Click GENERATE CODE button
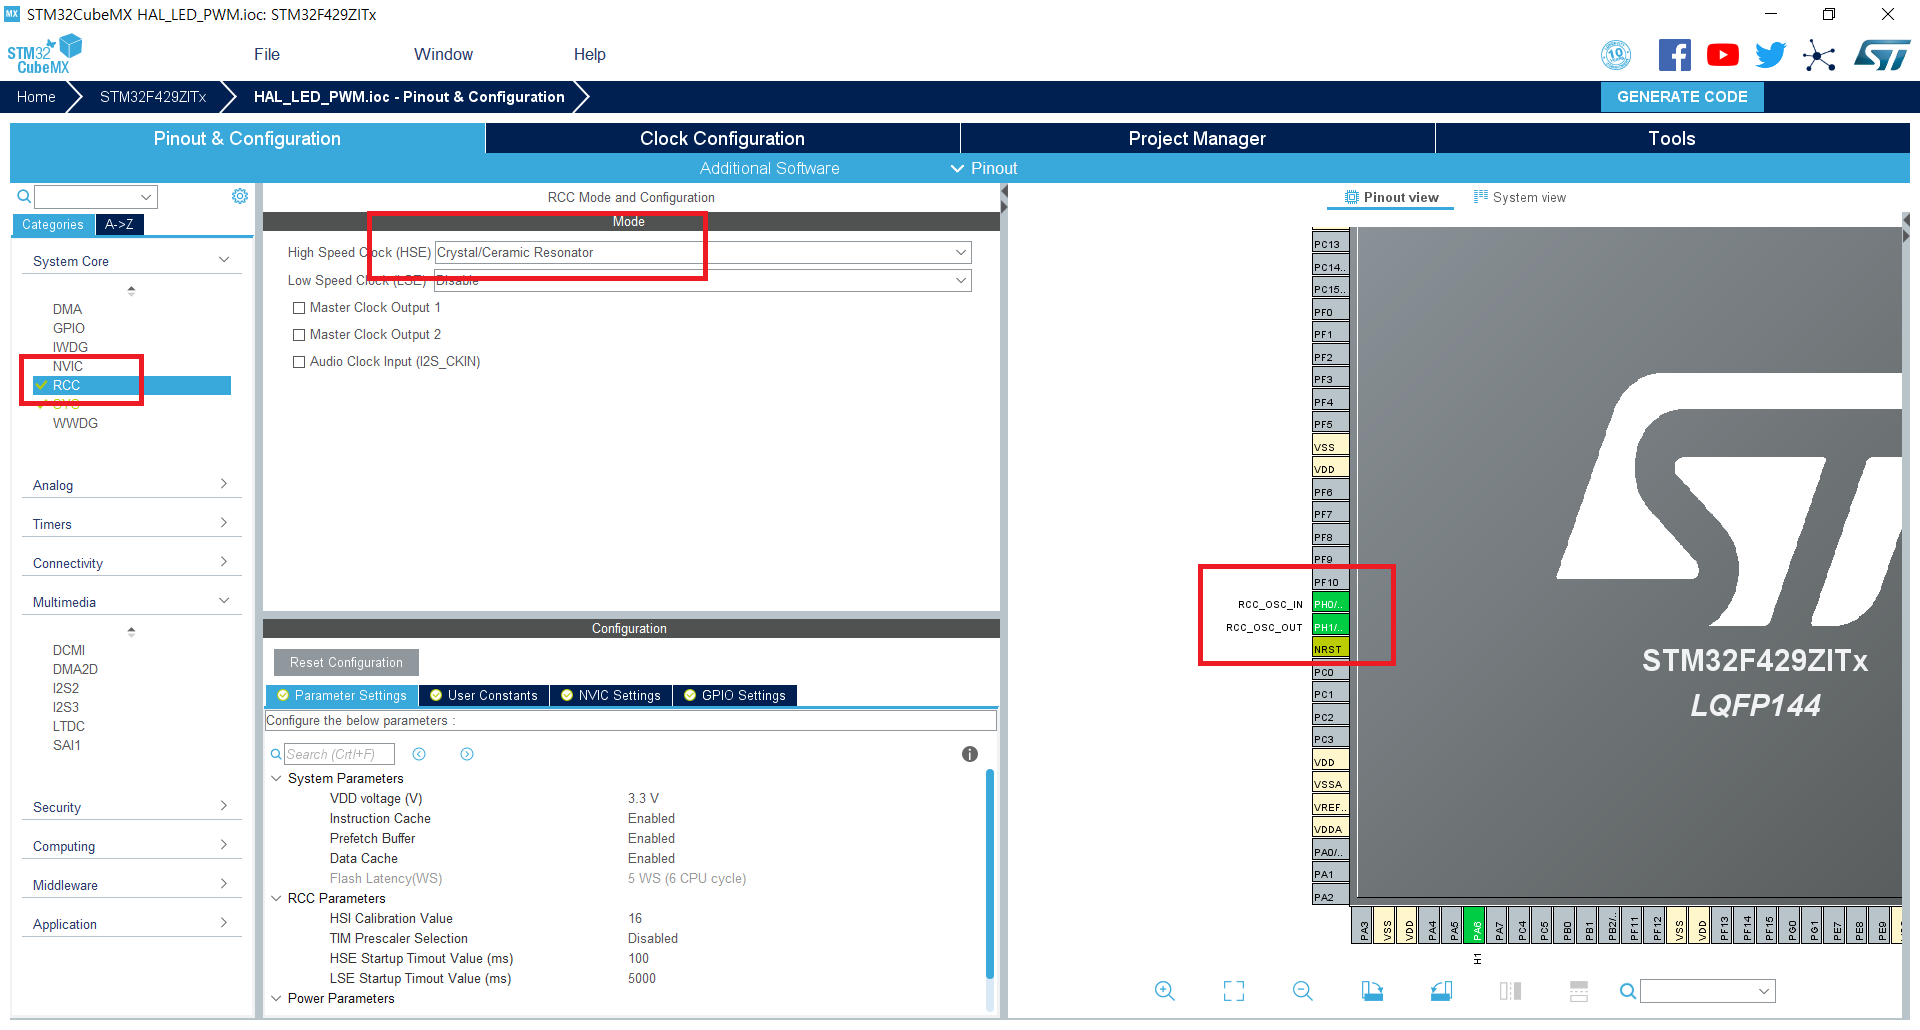This screenshot has width=1920, height=1030. click(1682, 97)
